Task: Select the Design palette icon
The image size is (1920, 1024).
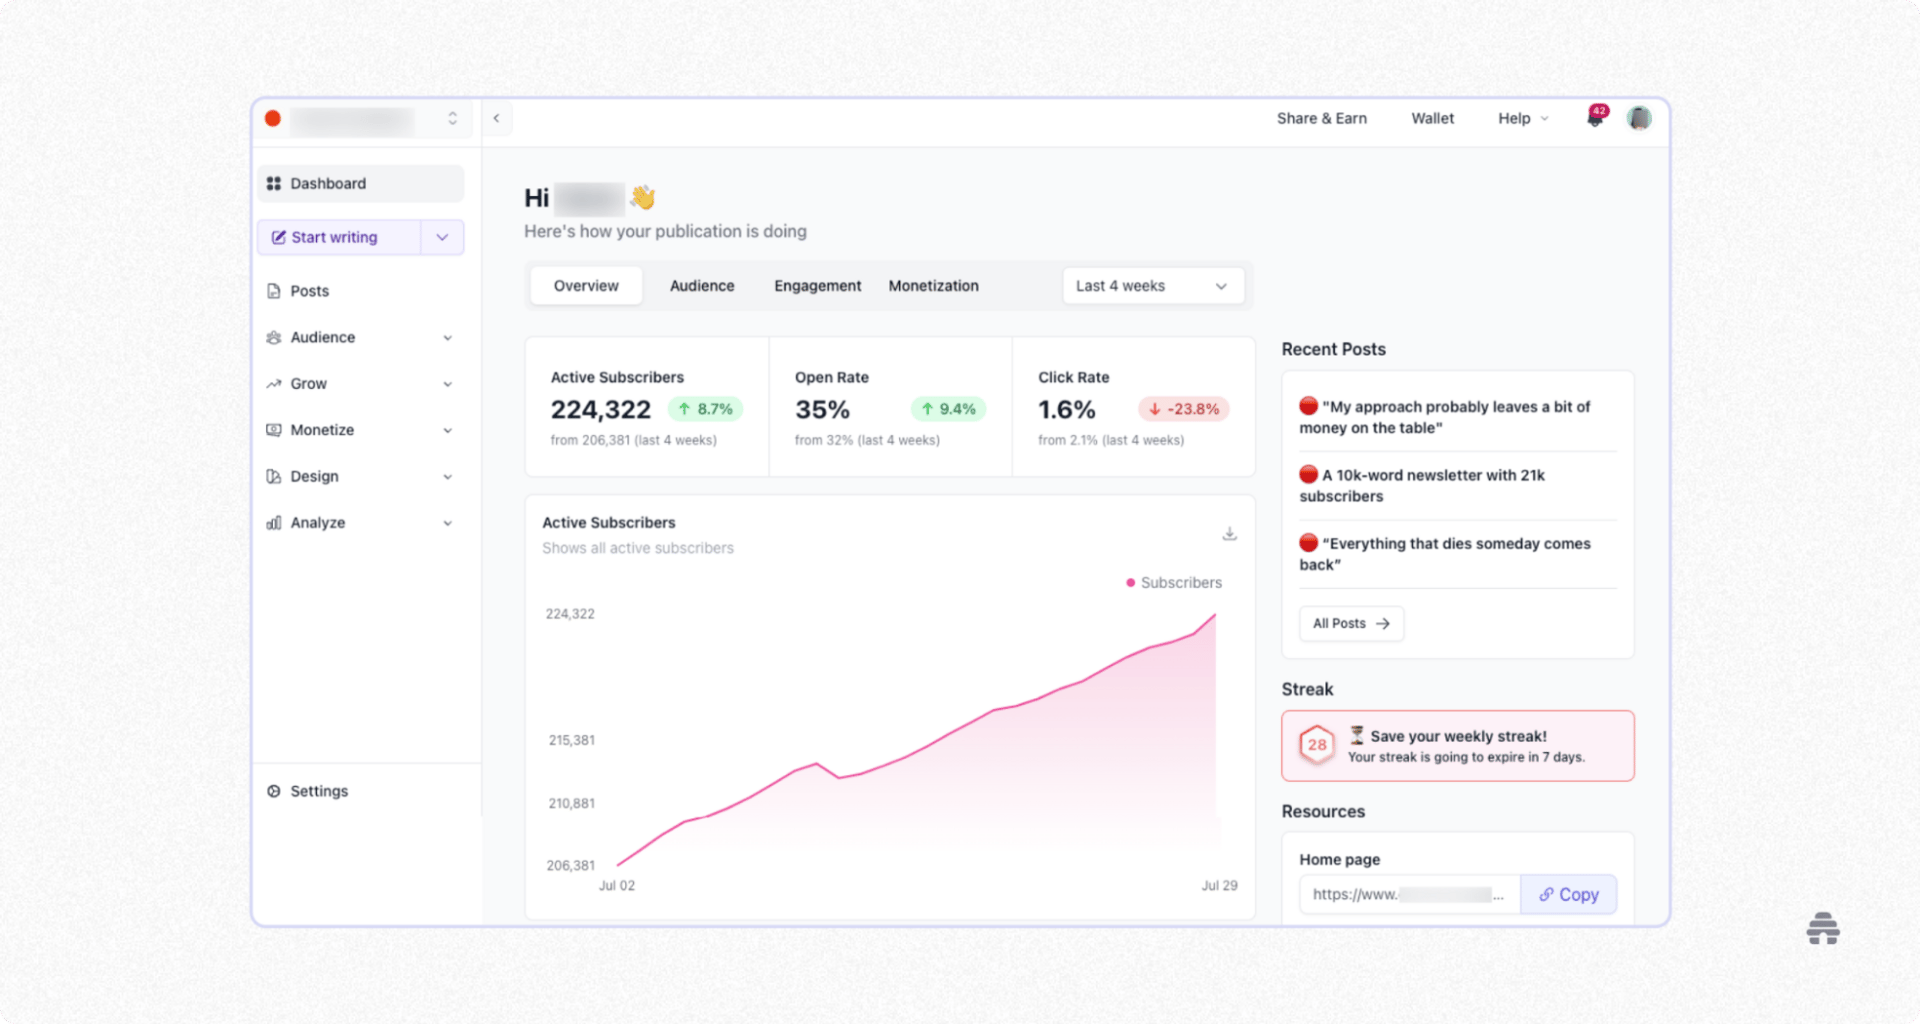Action: tap(274, 476)
